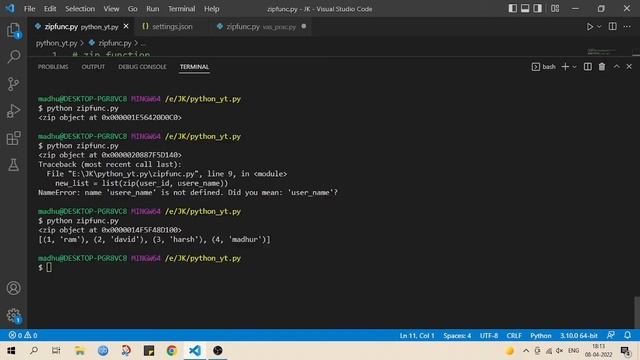Screen dimensions: 640x360
Task: Switch to unsaved zipfunc.py tab
Action: coord(260,27)
